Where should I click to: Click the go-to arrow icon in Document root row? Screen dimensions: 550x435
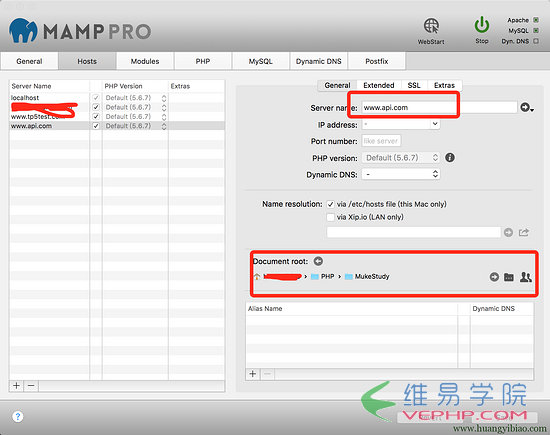coord(494,277)
